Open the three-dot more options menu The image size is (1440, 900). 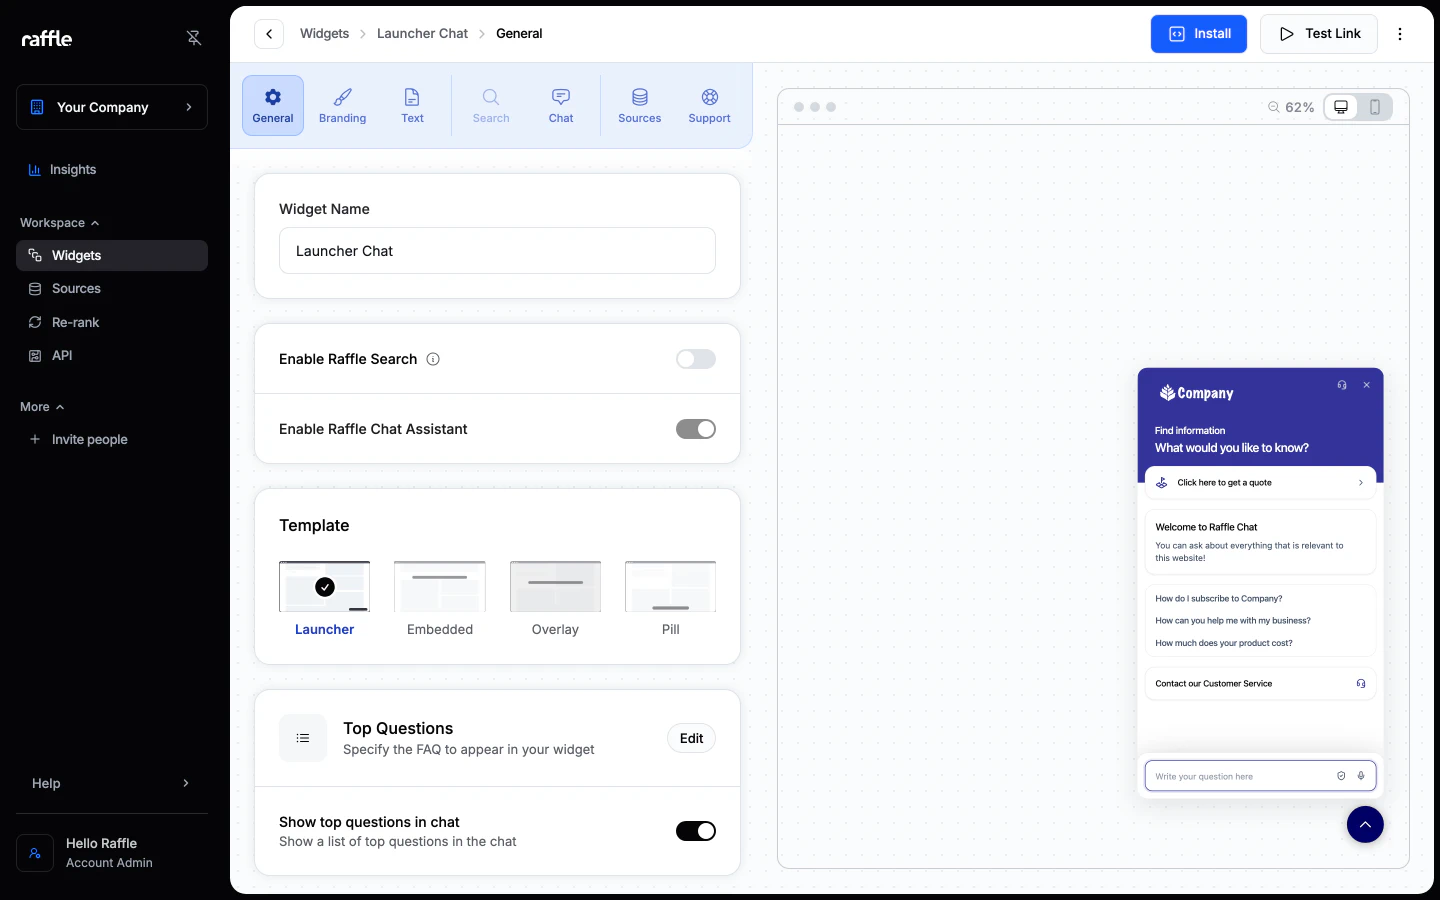click(x=1400, y=34)
